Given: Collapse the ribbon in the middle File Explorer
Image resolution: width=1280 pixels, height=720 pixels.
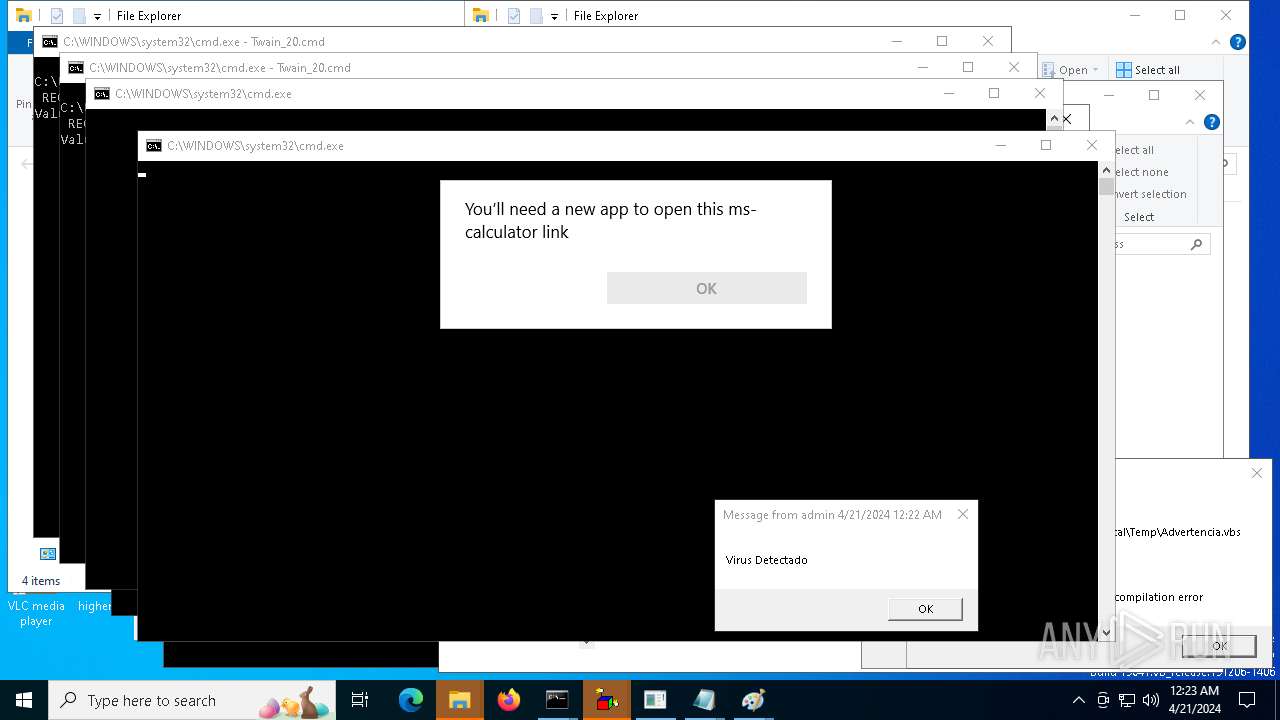Looking at the screenshot, I should 1217,43.
